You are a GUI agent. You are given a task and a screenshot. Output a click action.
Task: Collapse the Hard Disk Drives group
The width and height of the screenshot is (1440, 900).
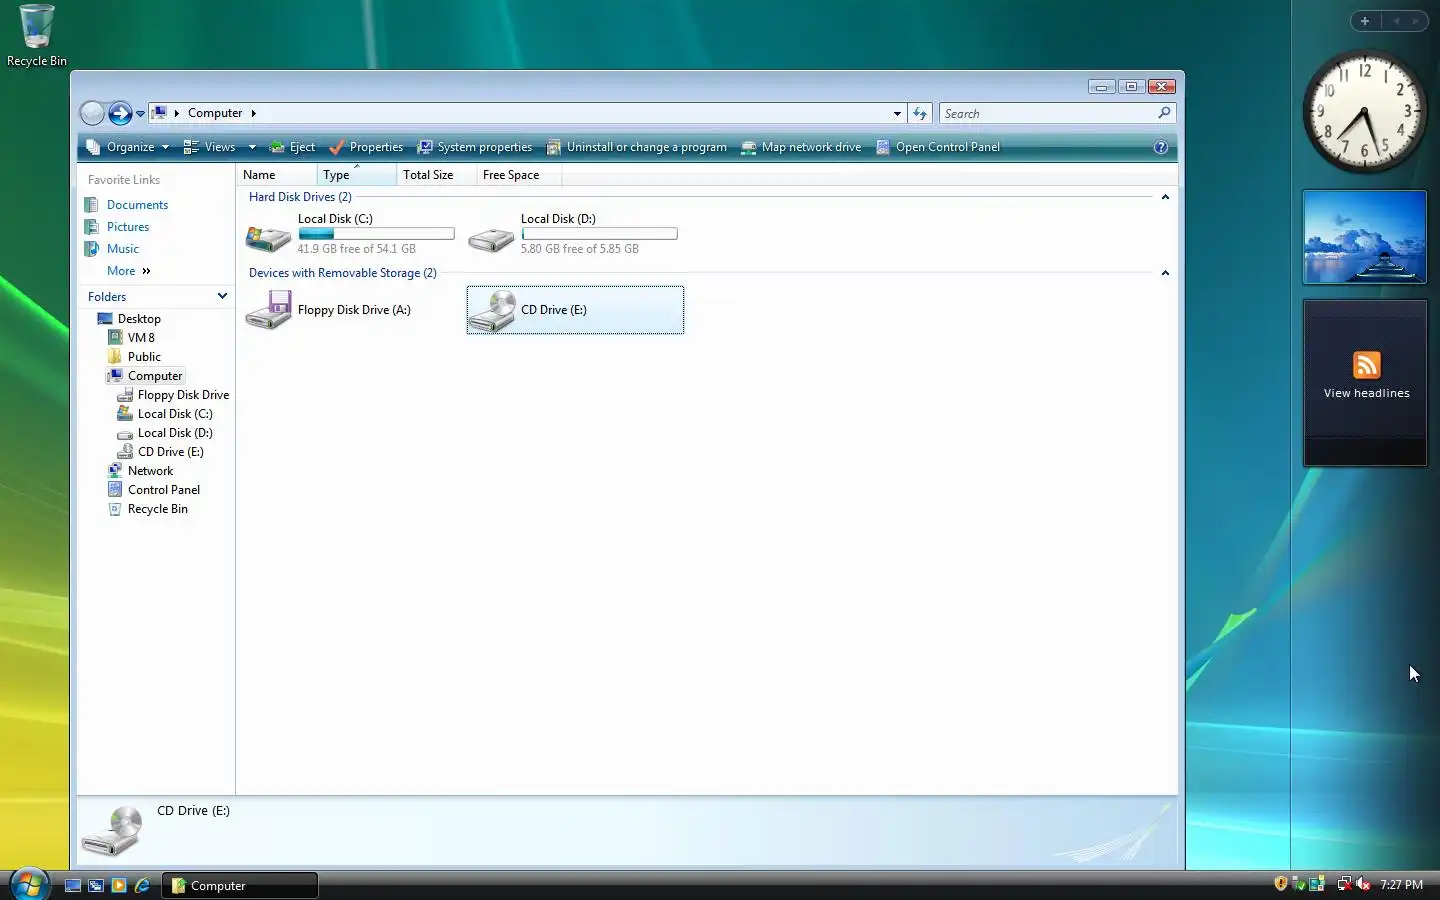[1165, 197]
